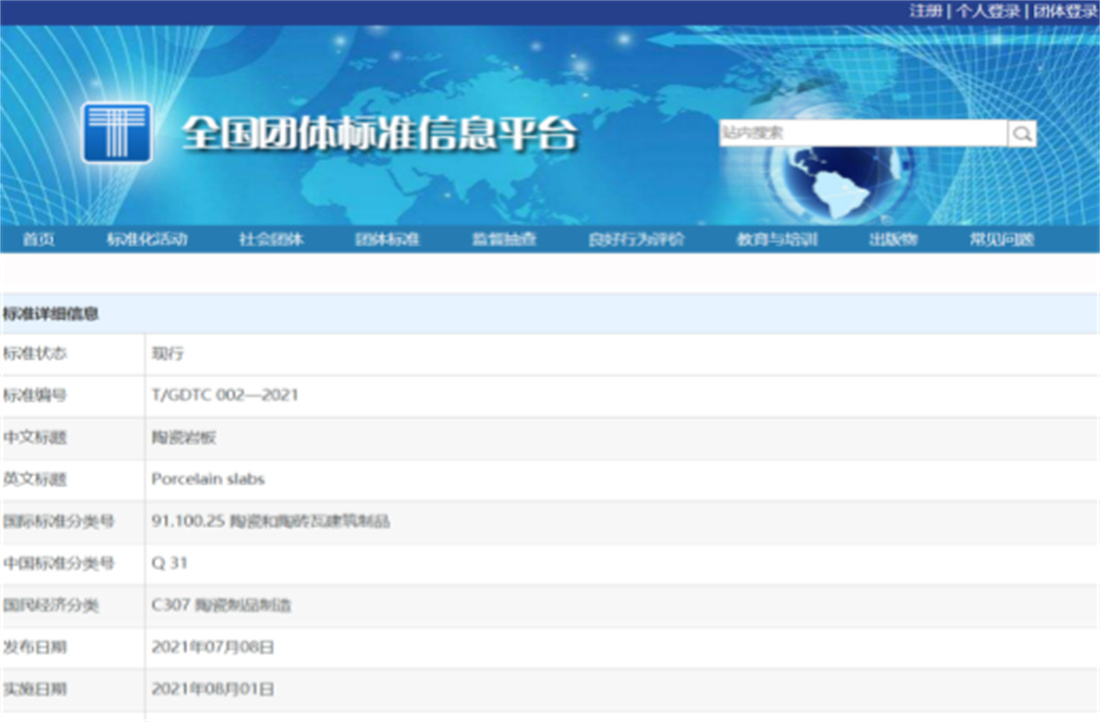Open the 团体登录 login link

[x=1065, y=11]
